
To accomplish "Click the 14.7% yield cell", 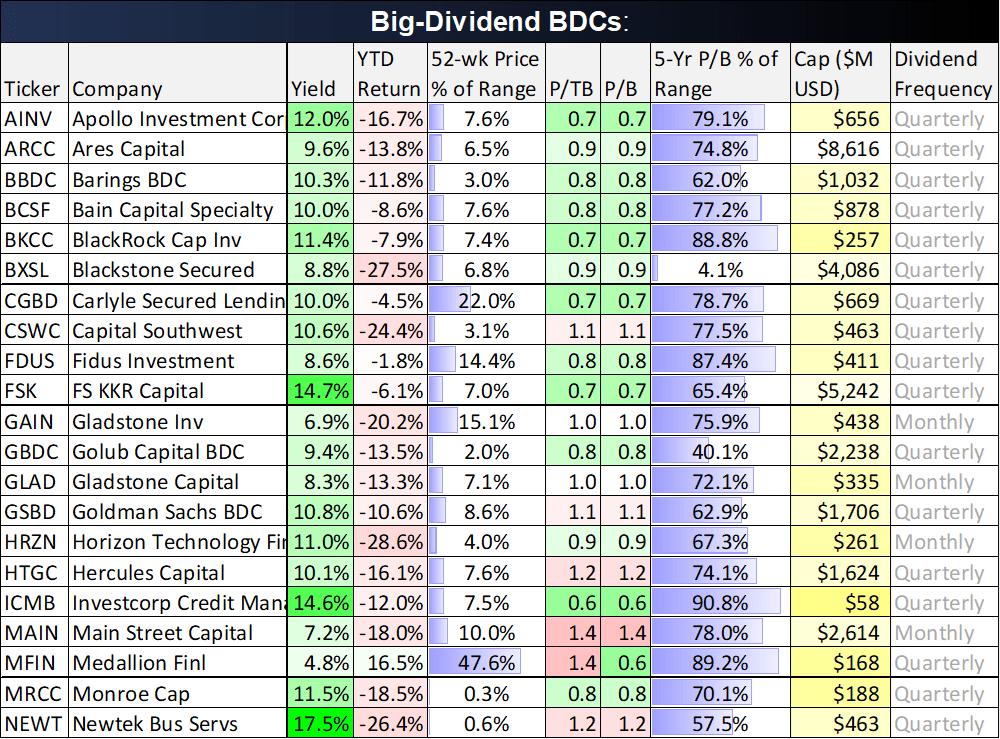I will (320, 391).
